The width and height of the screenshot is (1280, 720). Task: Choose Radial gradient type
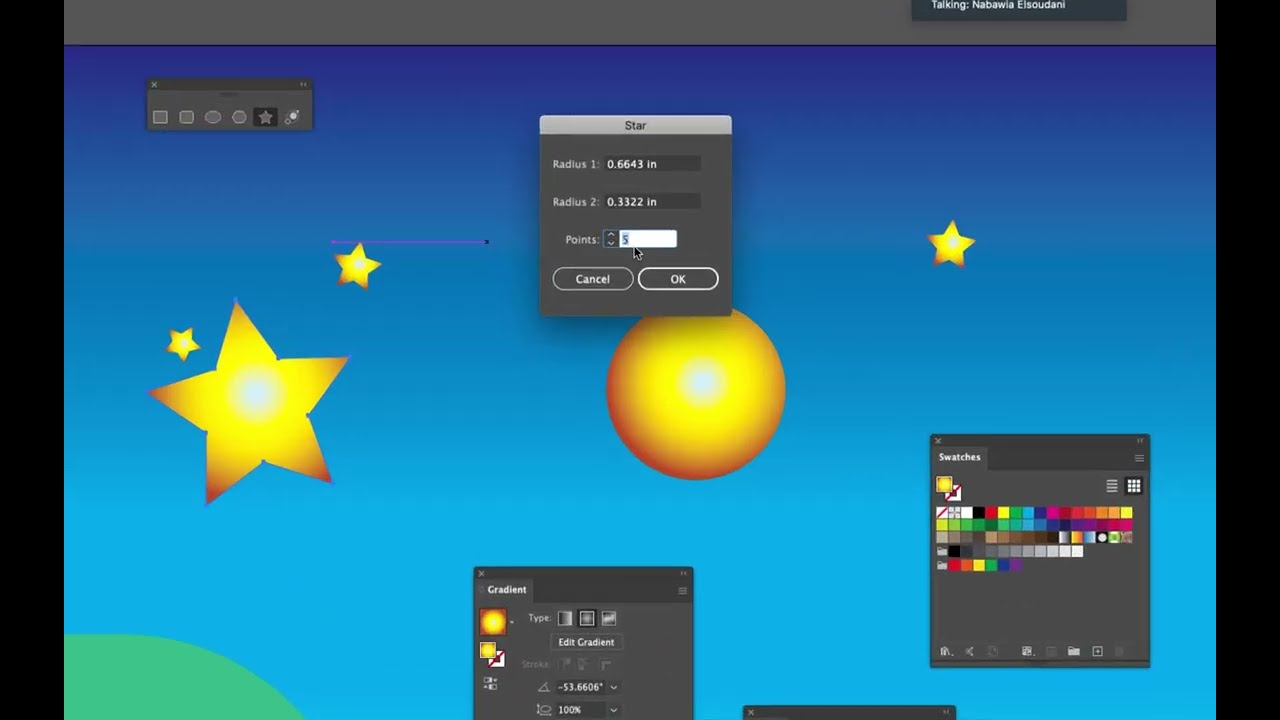click(x=587, y=618)
